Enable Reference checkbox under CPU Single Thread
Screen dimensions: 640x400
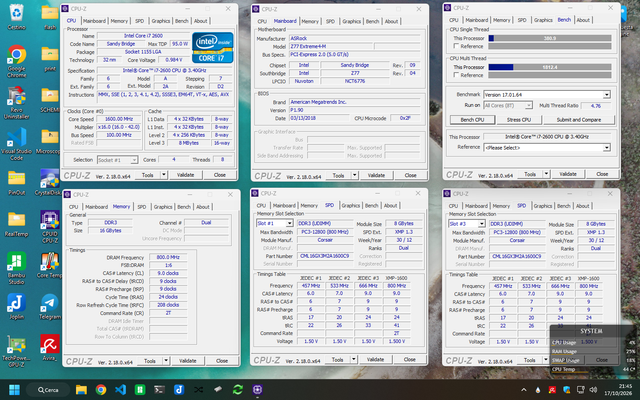click(x=456, y=46)
